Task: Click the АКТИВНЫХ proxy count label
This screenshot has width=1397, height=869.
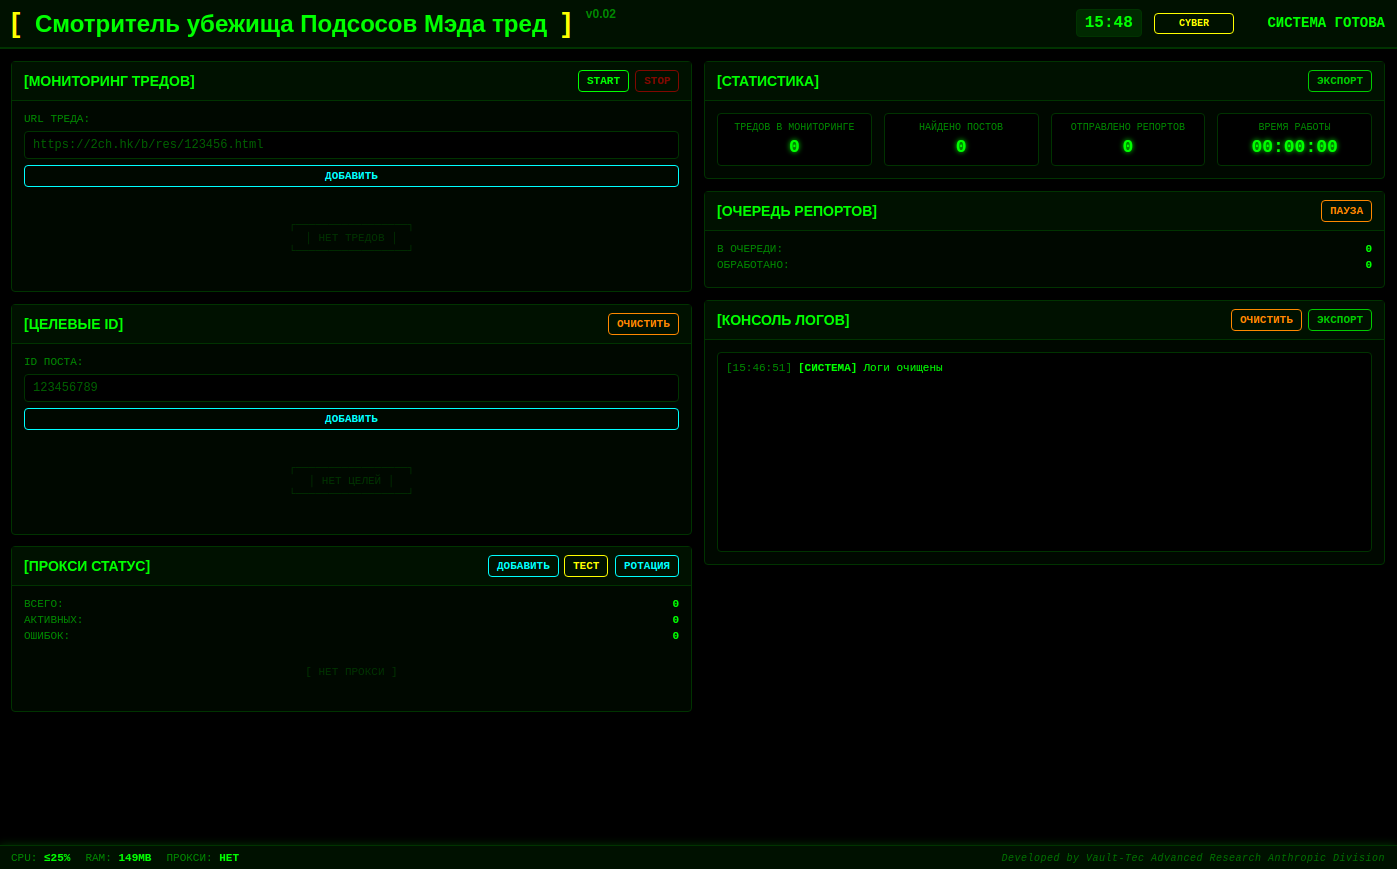Action: (x=54, y=620)
